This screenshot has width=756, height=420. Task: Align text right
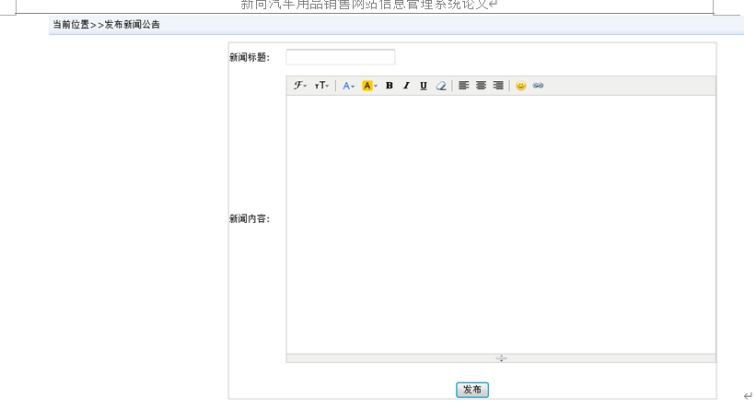coord(498,85)
